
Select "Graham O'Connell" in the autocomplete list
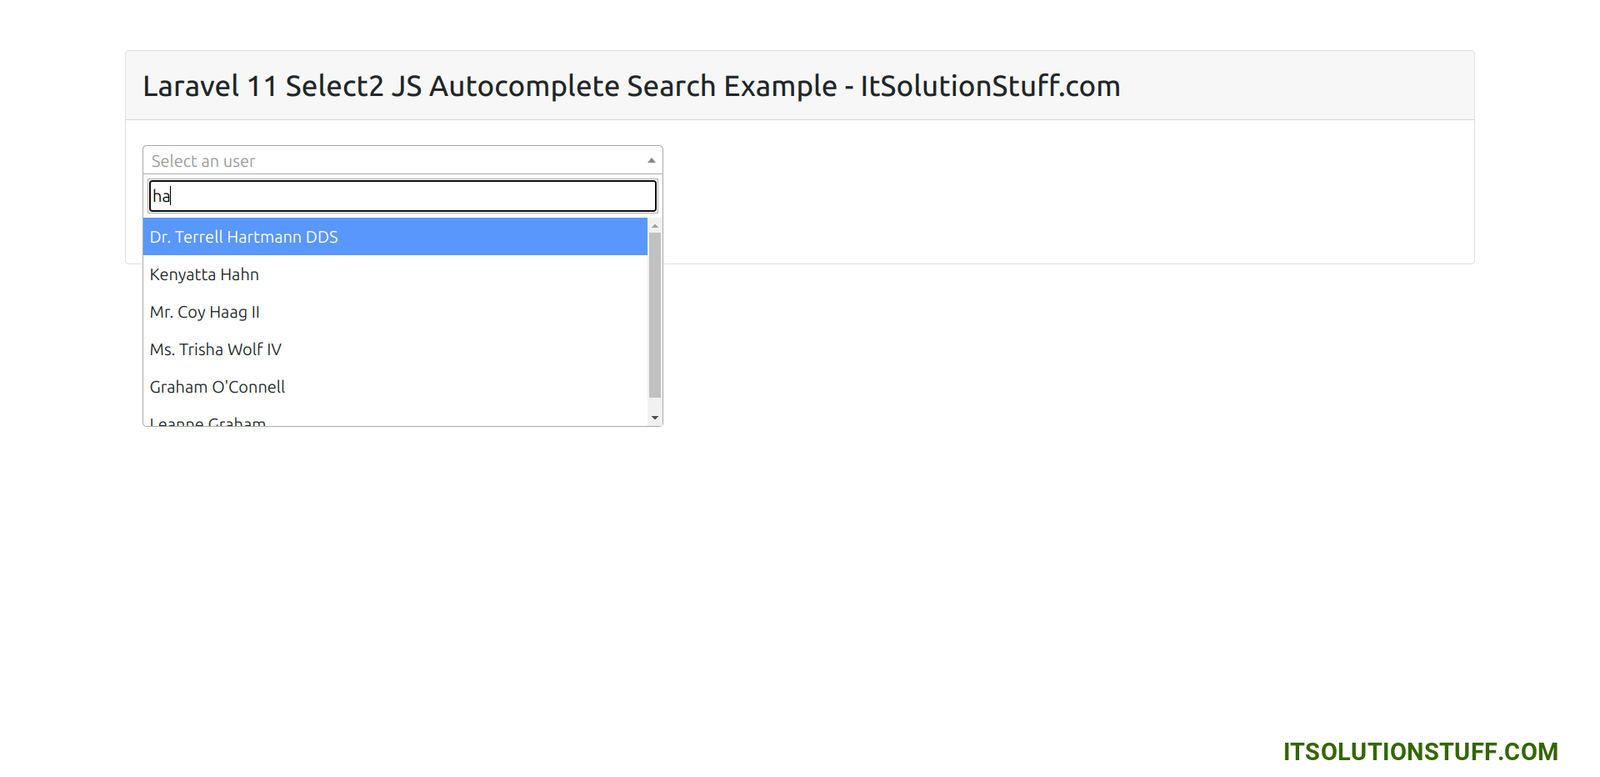point(217,387)
